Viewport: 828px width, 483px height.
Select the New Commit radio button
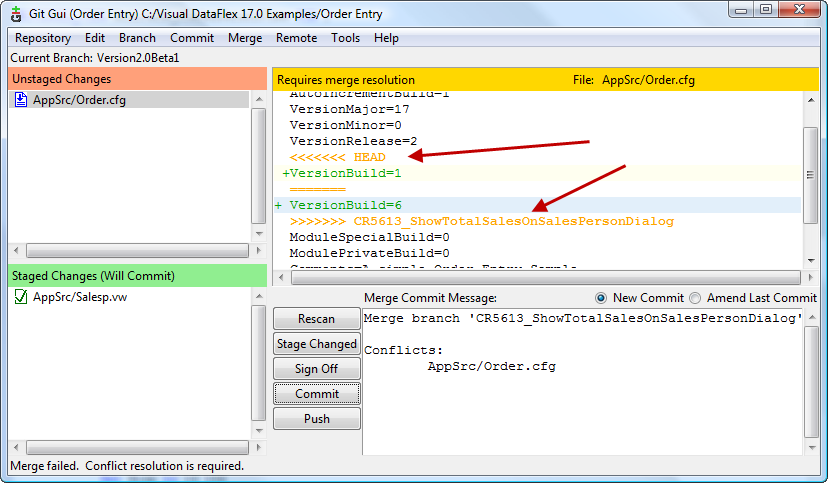(601, 298)
